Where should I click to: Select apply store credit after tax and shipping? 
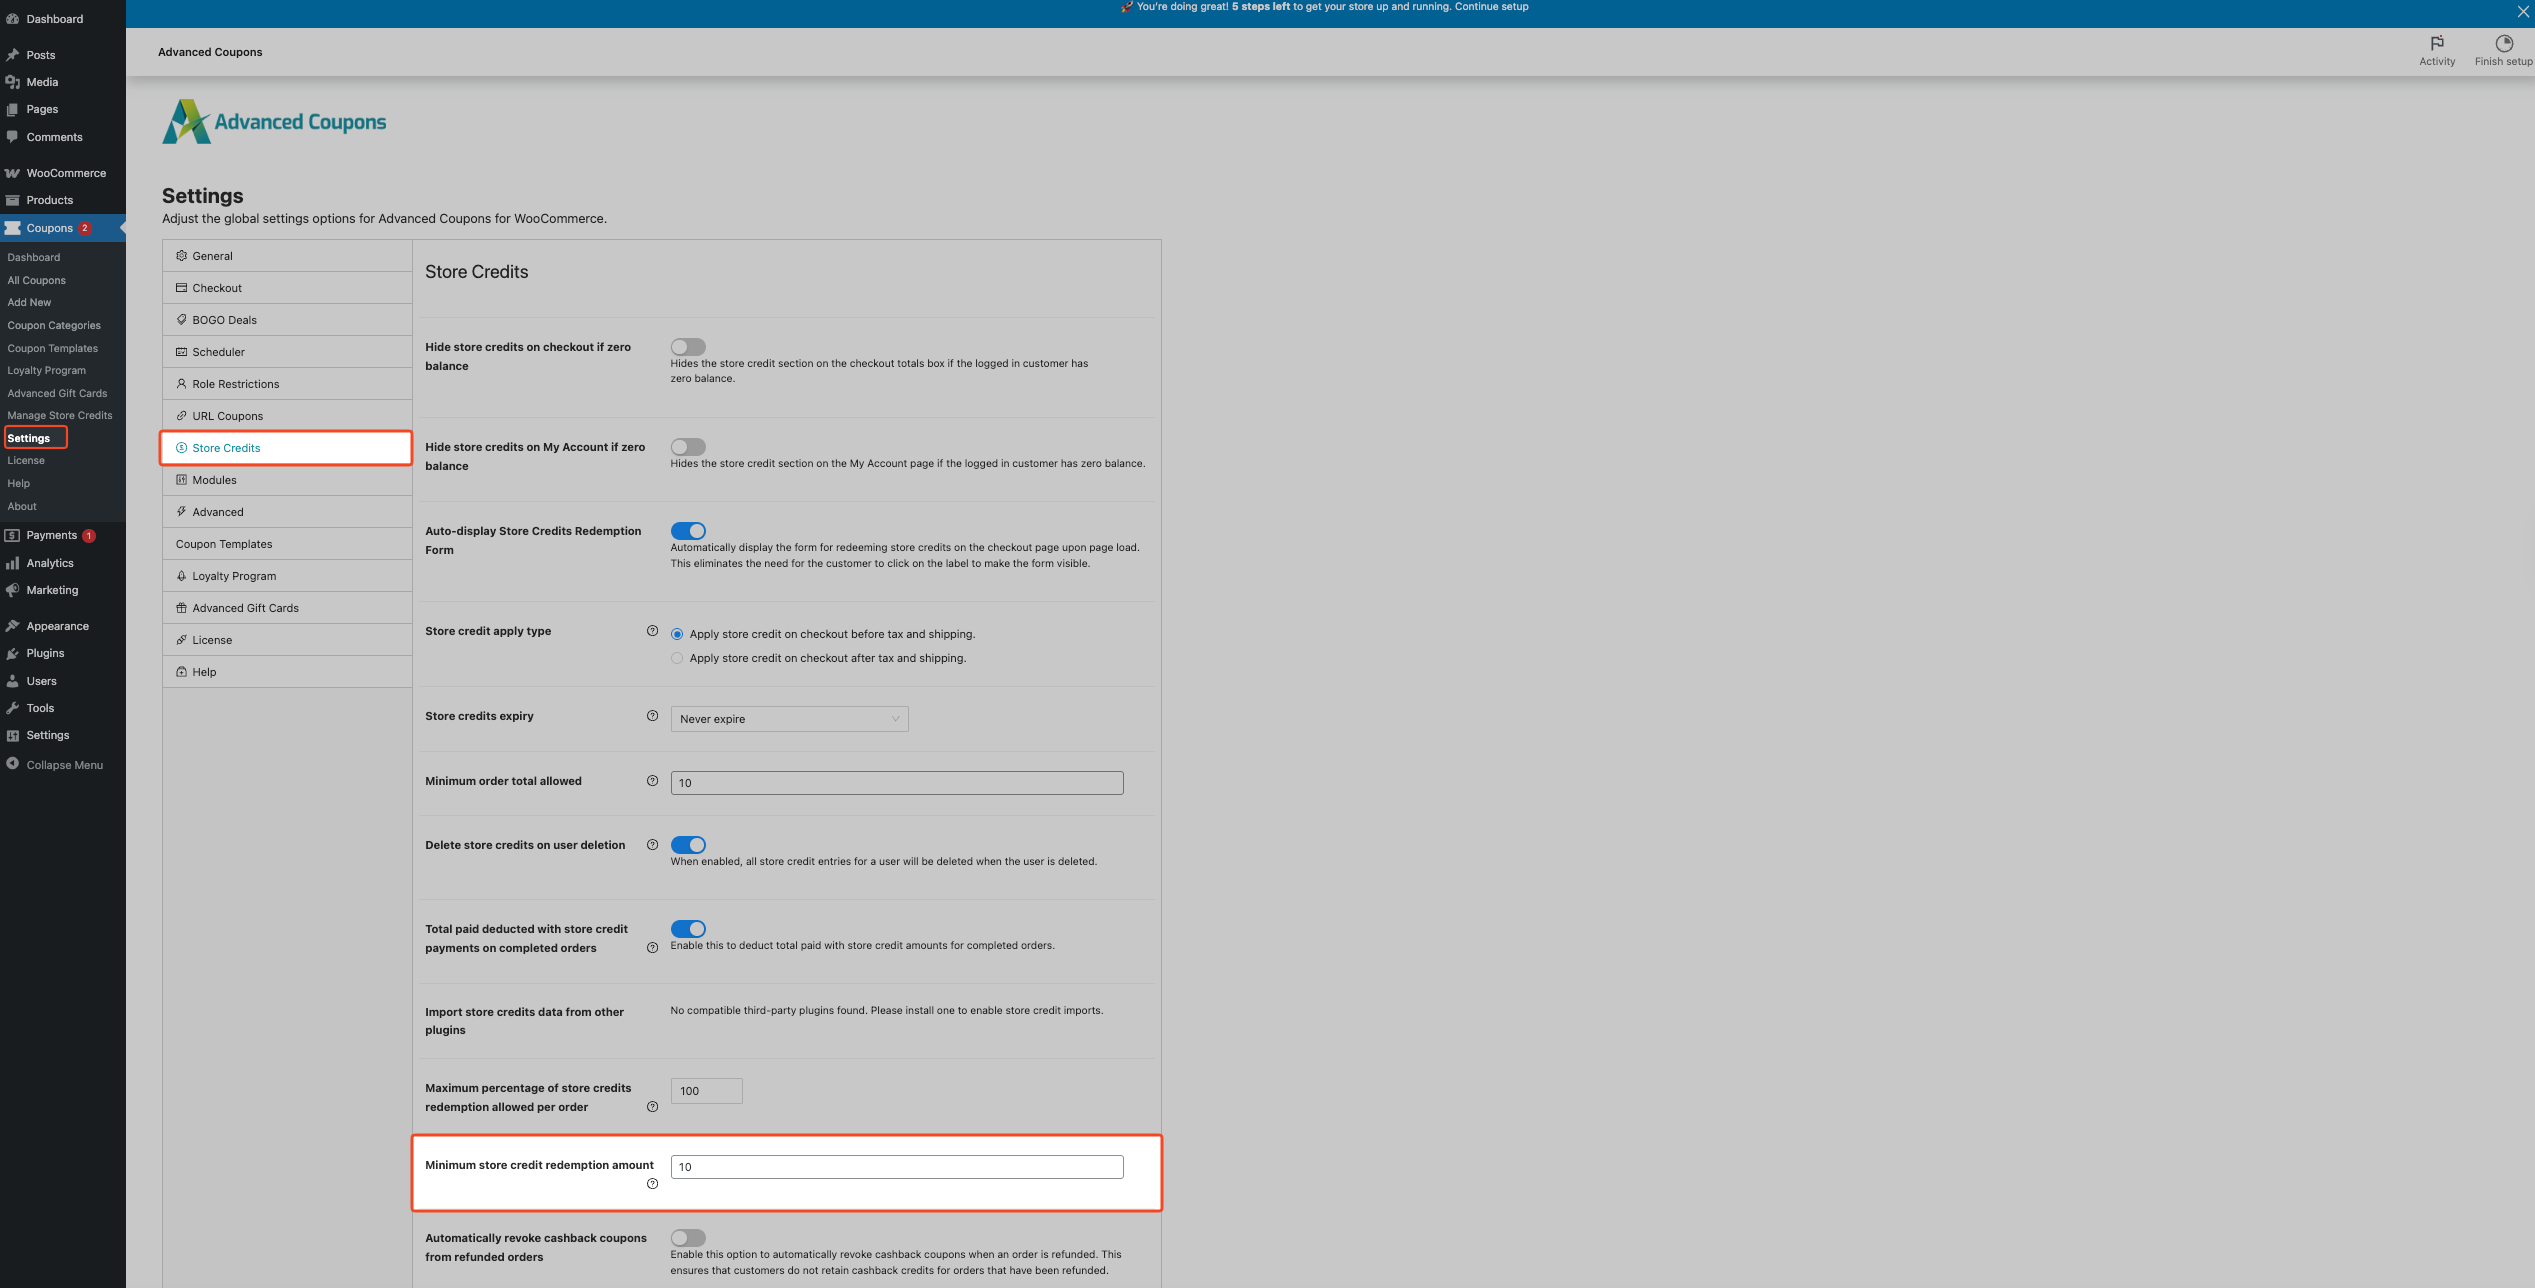(x=677, y=658)
